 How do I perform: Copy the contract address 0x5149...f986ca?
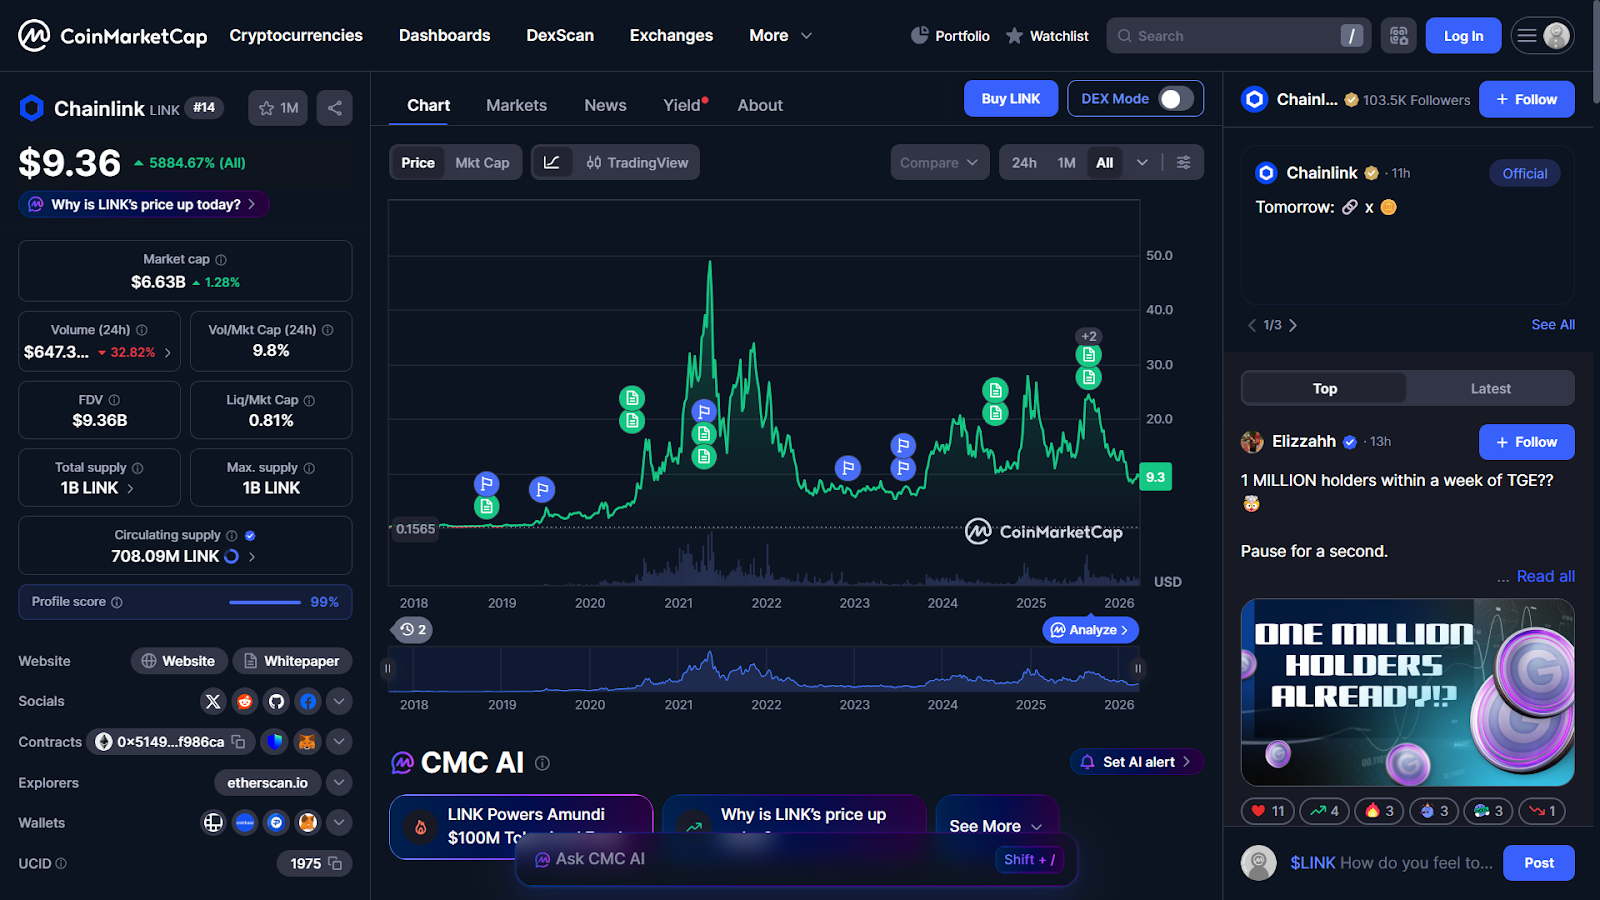point(236,741)
